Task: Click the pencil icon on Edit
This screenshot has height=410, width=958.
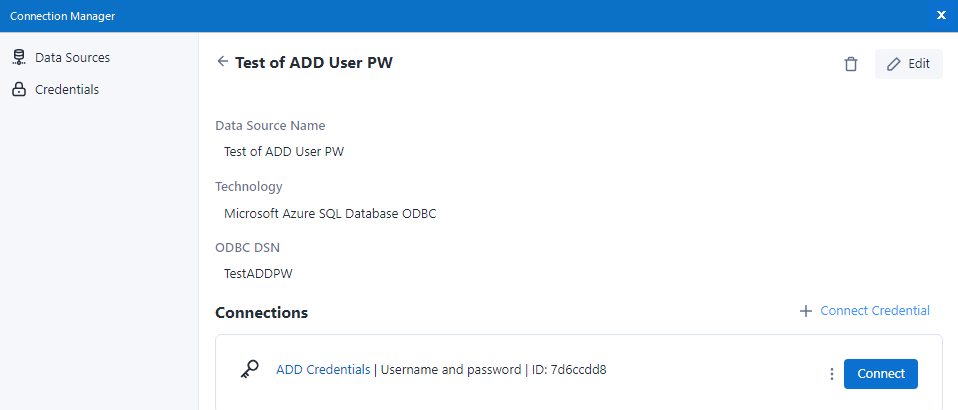Action: point(894,64)
